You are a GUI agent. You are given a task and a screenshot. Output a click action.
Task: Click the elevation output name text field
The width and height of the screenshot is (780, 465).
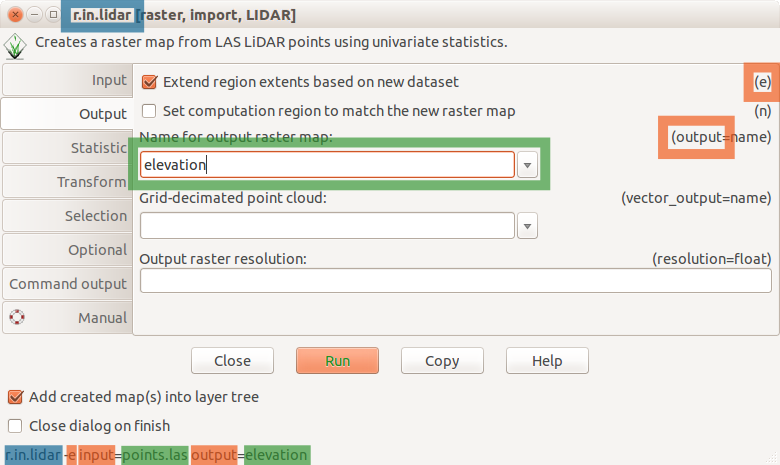[327, 165]
